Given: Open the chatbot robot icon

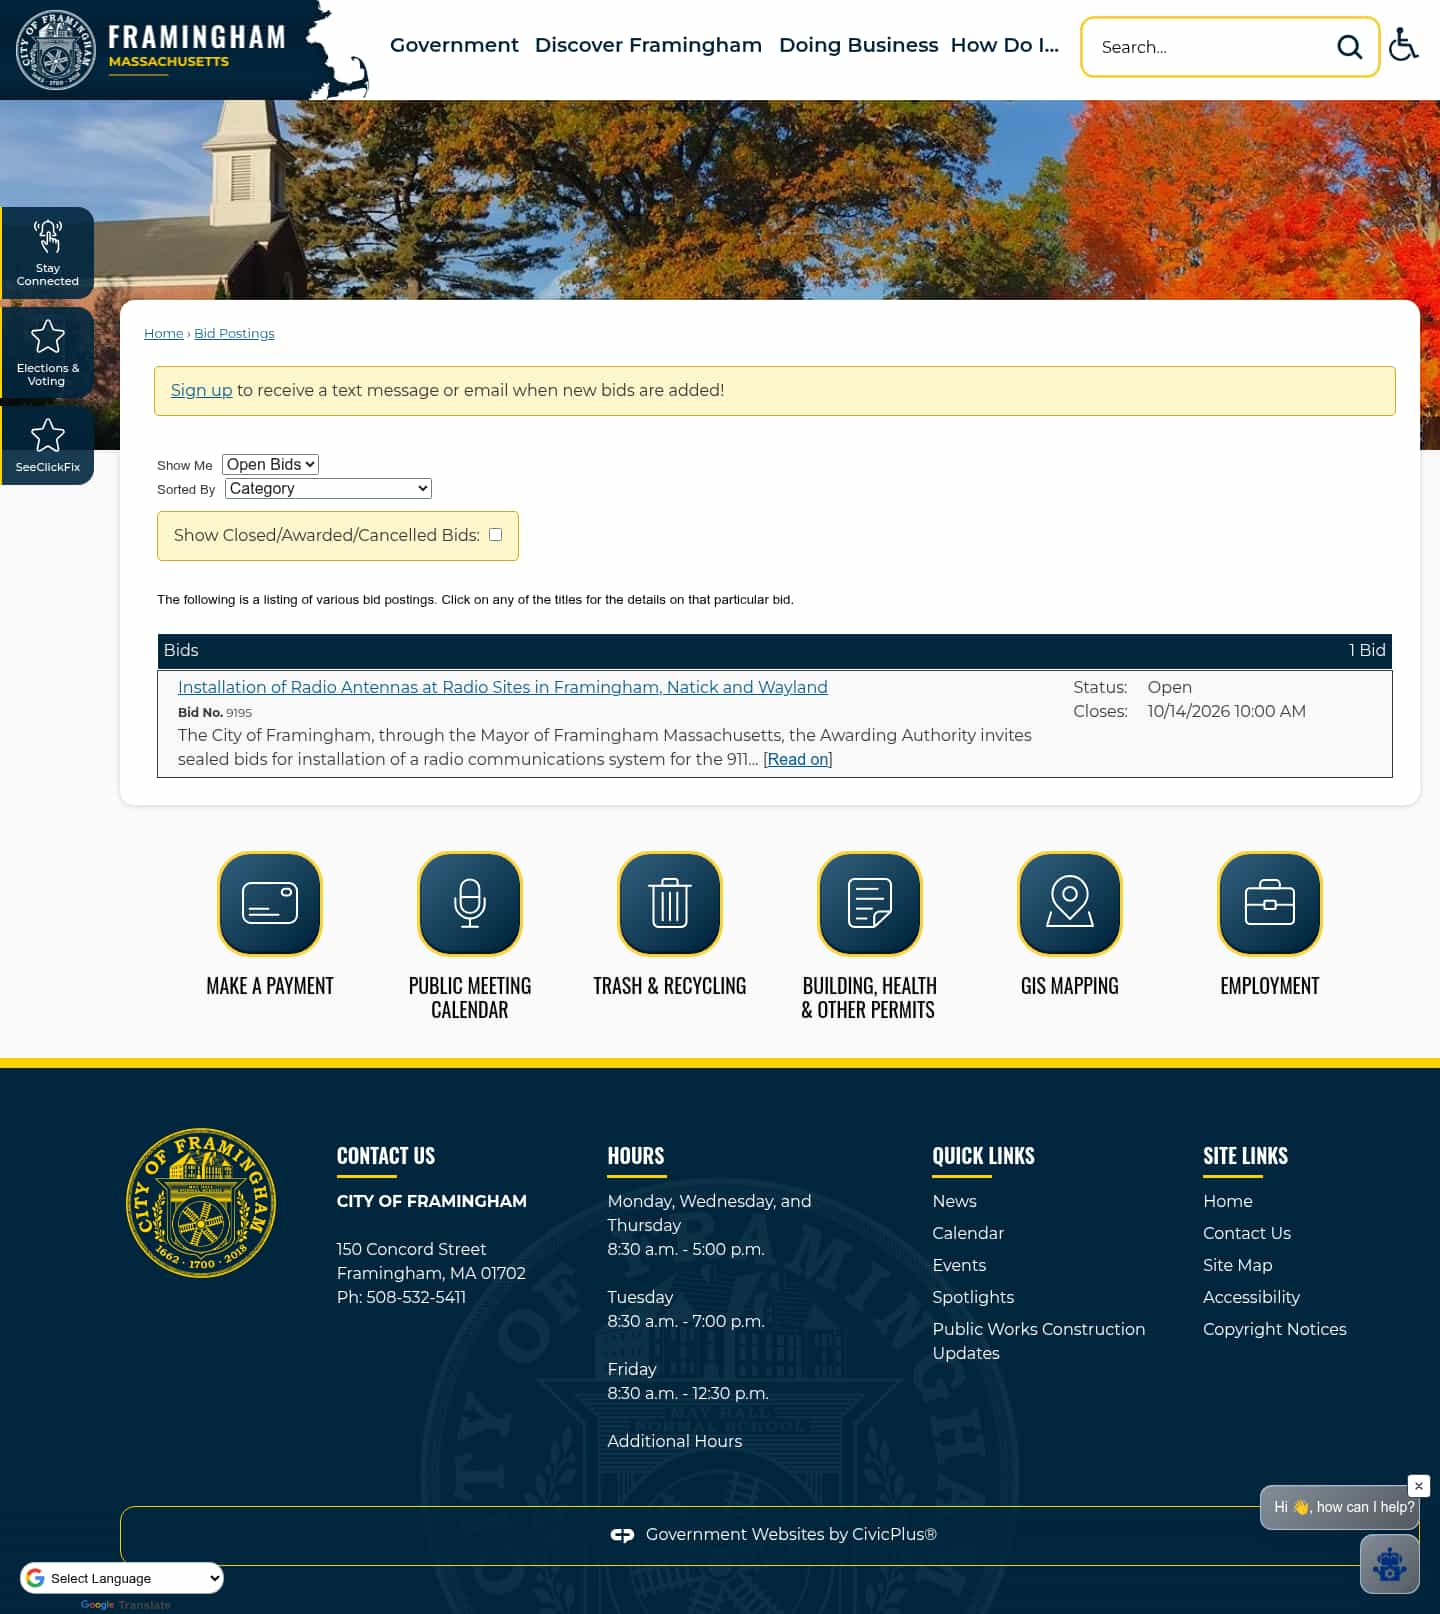Looking at the screenshot, I should tap(1389, 1564).
